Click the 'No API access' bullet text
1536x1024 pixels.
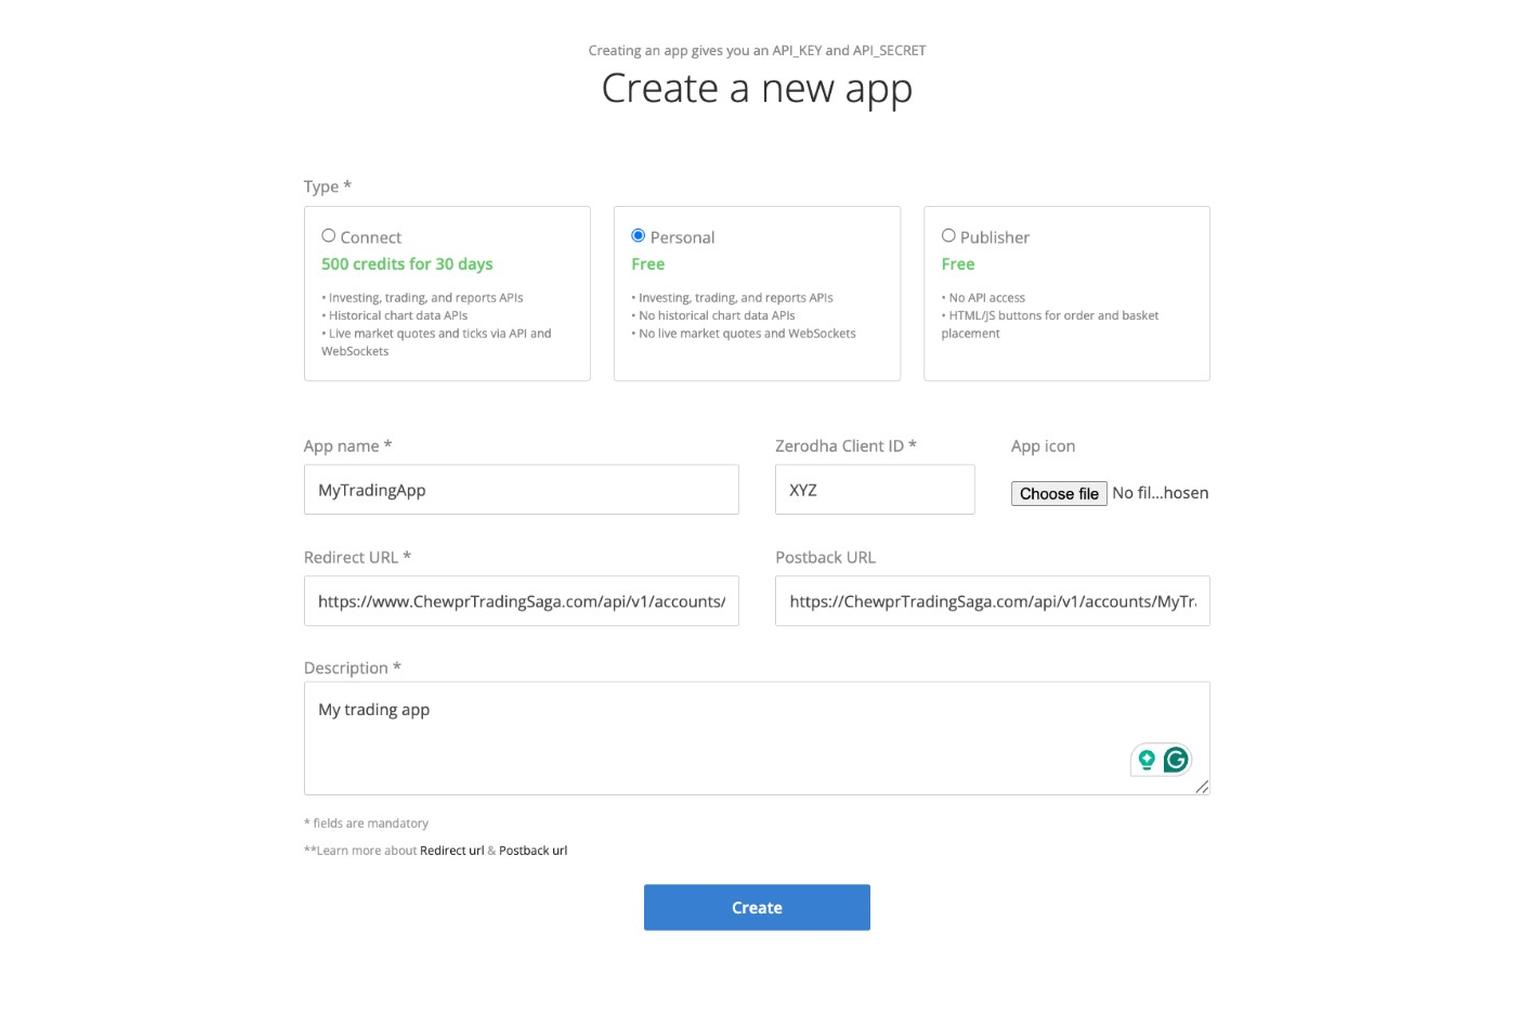(x=986, y=297)
